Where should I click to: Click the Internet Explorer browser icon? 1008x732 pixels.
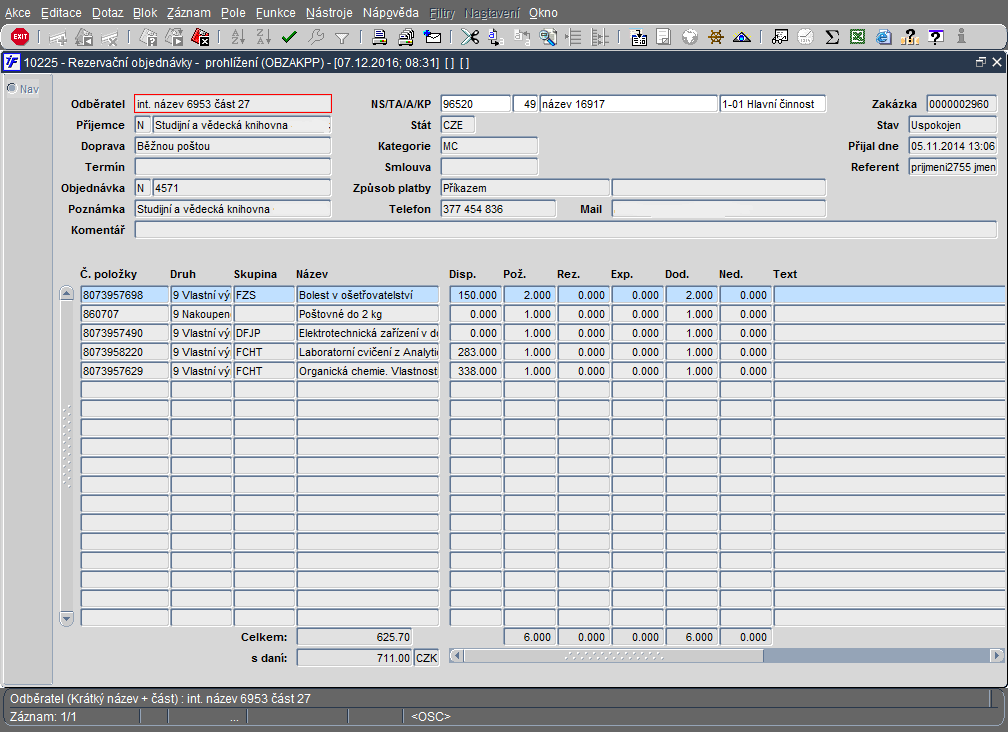pos(884,37)
